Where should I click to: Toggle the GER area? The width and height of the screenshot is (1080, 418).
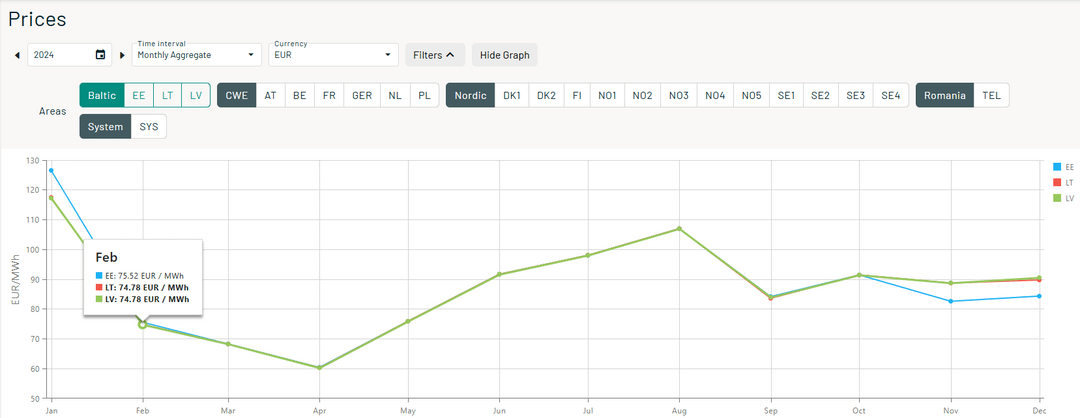click(362, 96)
